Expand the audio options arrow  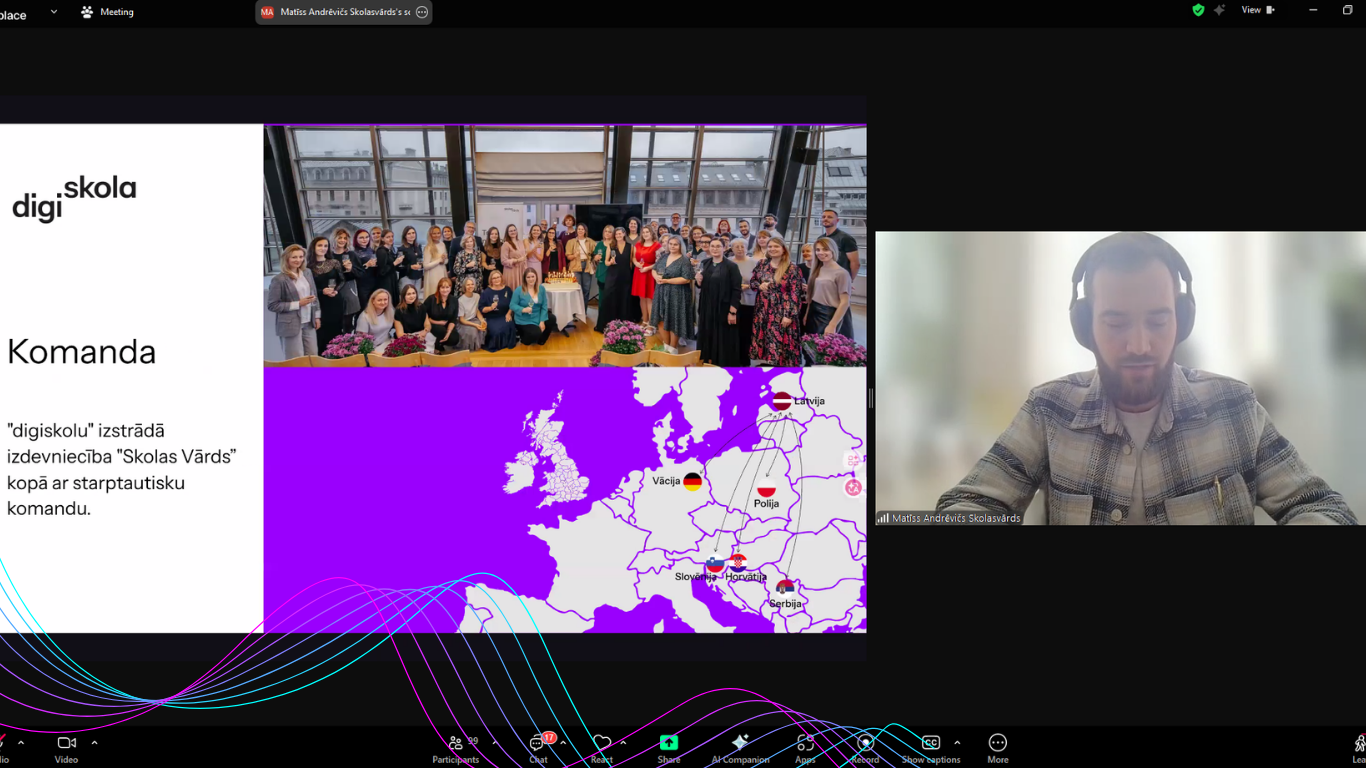point(21,743)
